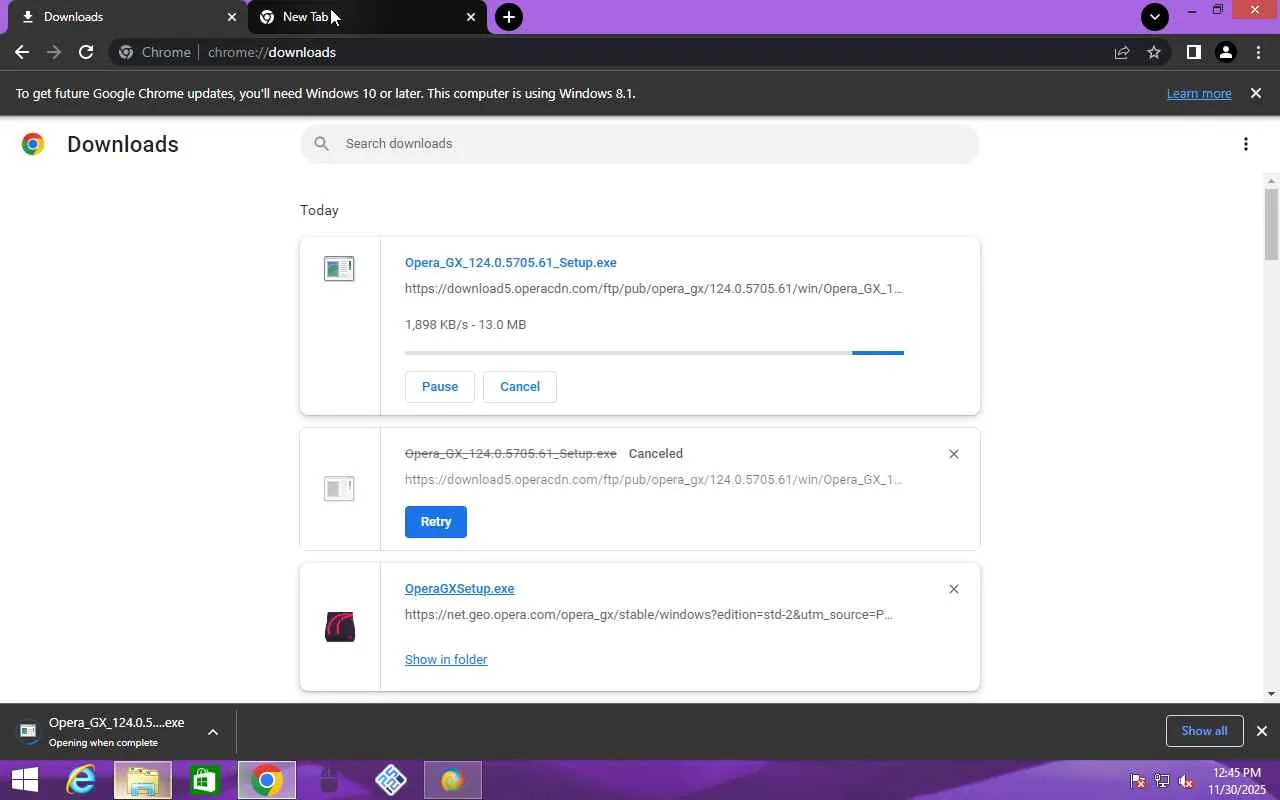Screen dimensions: 1280x800
Task: Open the Chrome three-dot menu in the toolbar
Action: pyautogui.click(x=1258, y=52)
